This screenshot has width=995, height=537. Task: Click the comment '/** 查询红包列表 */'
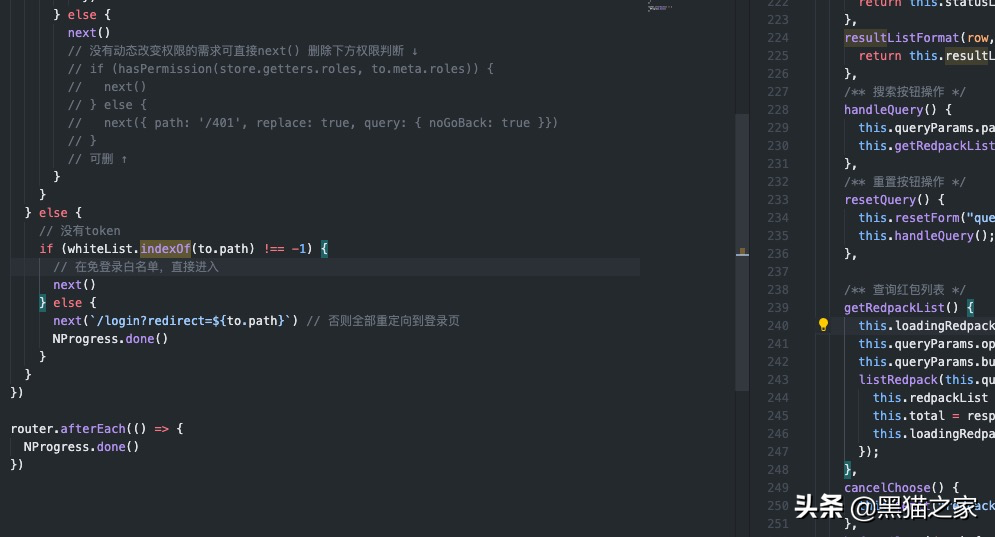pos(905,290)
